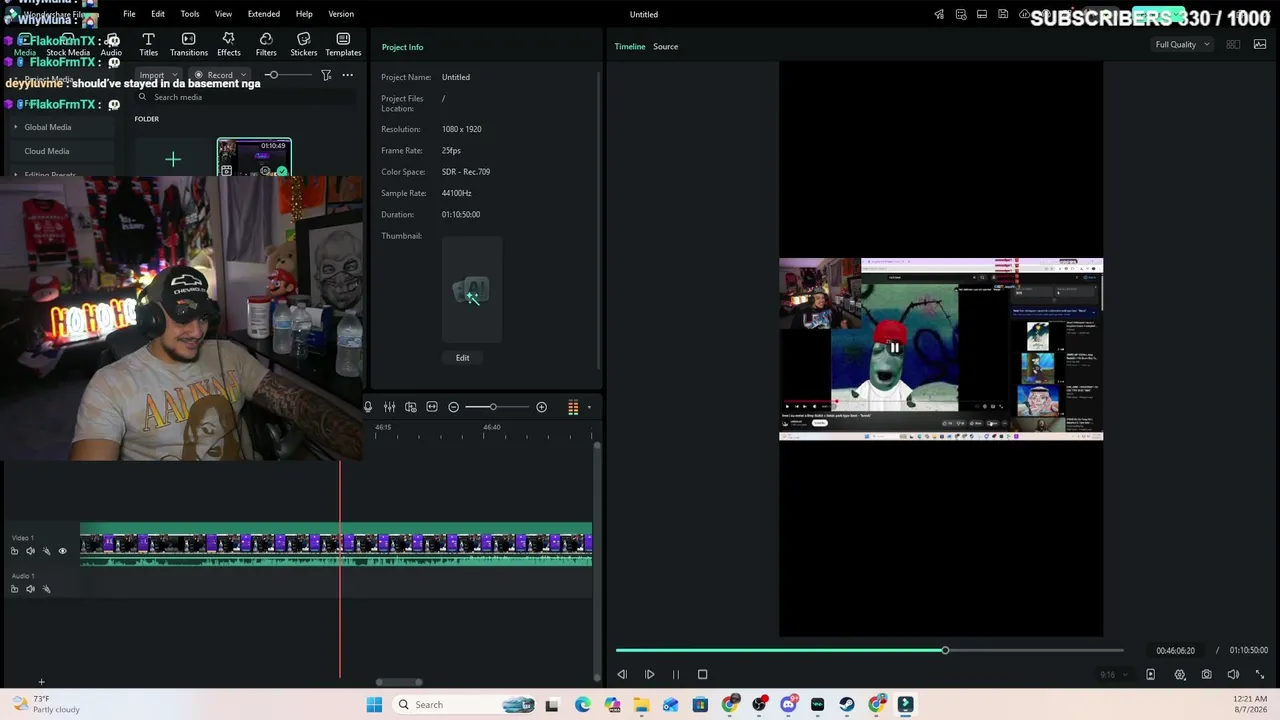Click the audio meter icon above timeline
The width and height of the screenshot is (1280, 720).
coord(573,407)
